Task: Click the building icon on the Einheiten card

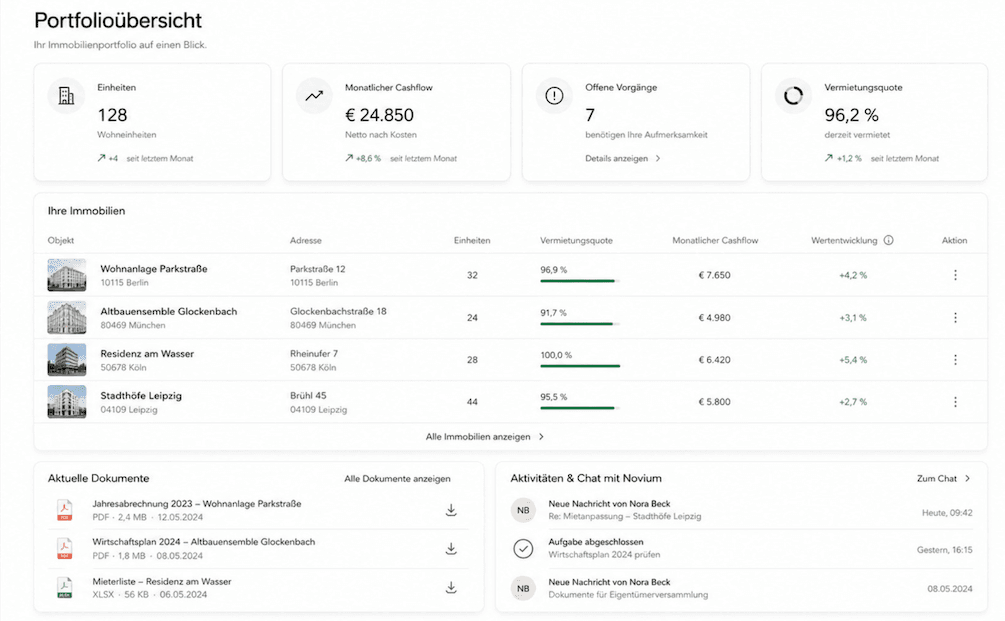Action: point(66,96)
